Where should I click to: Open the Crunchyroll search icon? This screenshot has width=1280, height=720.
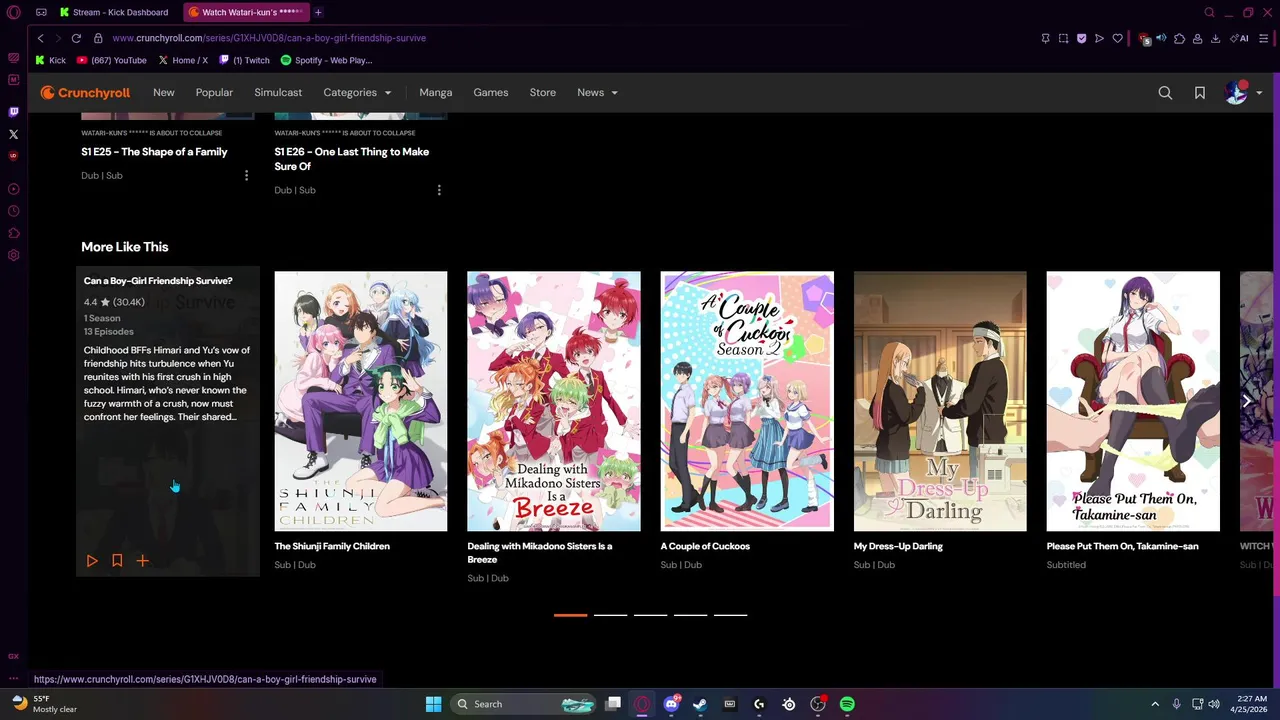[1165, 92]
